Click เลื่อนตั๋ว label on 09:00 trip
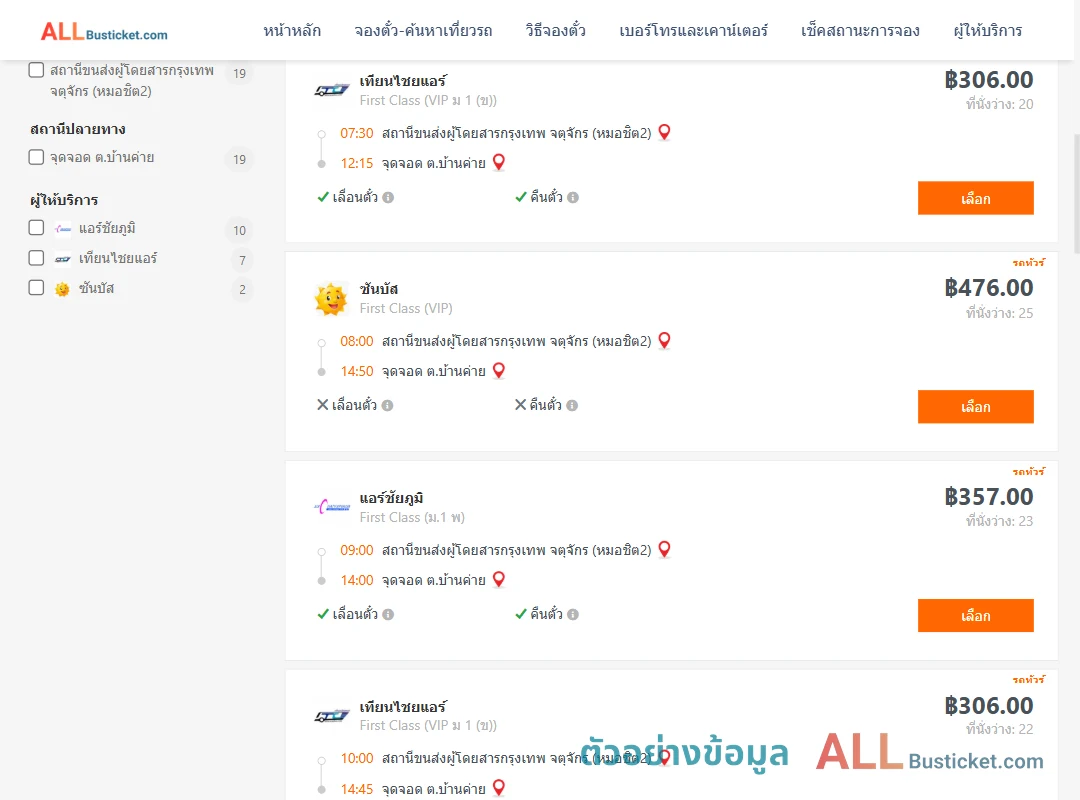This screenshot has width=1080, height=800. (x=355, y=614)
